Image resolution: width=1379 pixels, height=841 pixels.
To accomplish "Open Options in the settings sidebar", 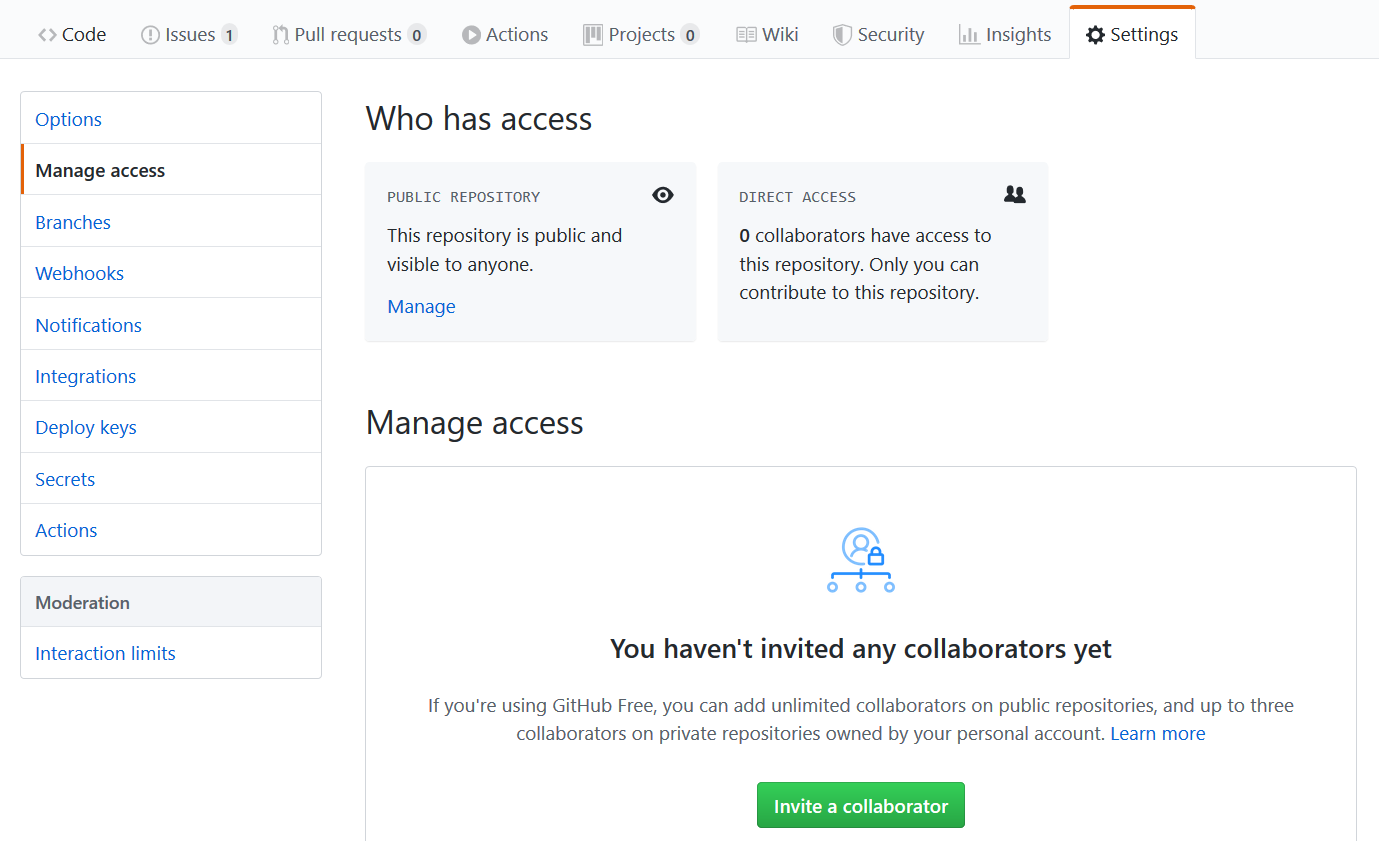I will pos(171,119).
